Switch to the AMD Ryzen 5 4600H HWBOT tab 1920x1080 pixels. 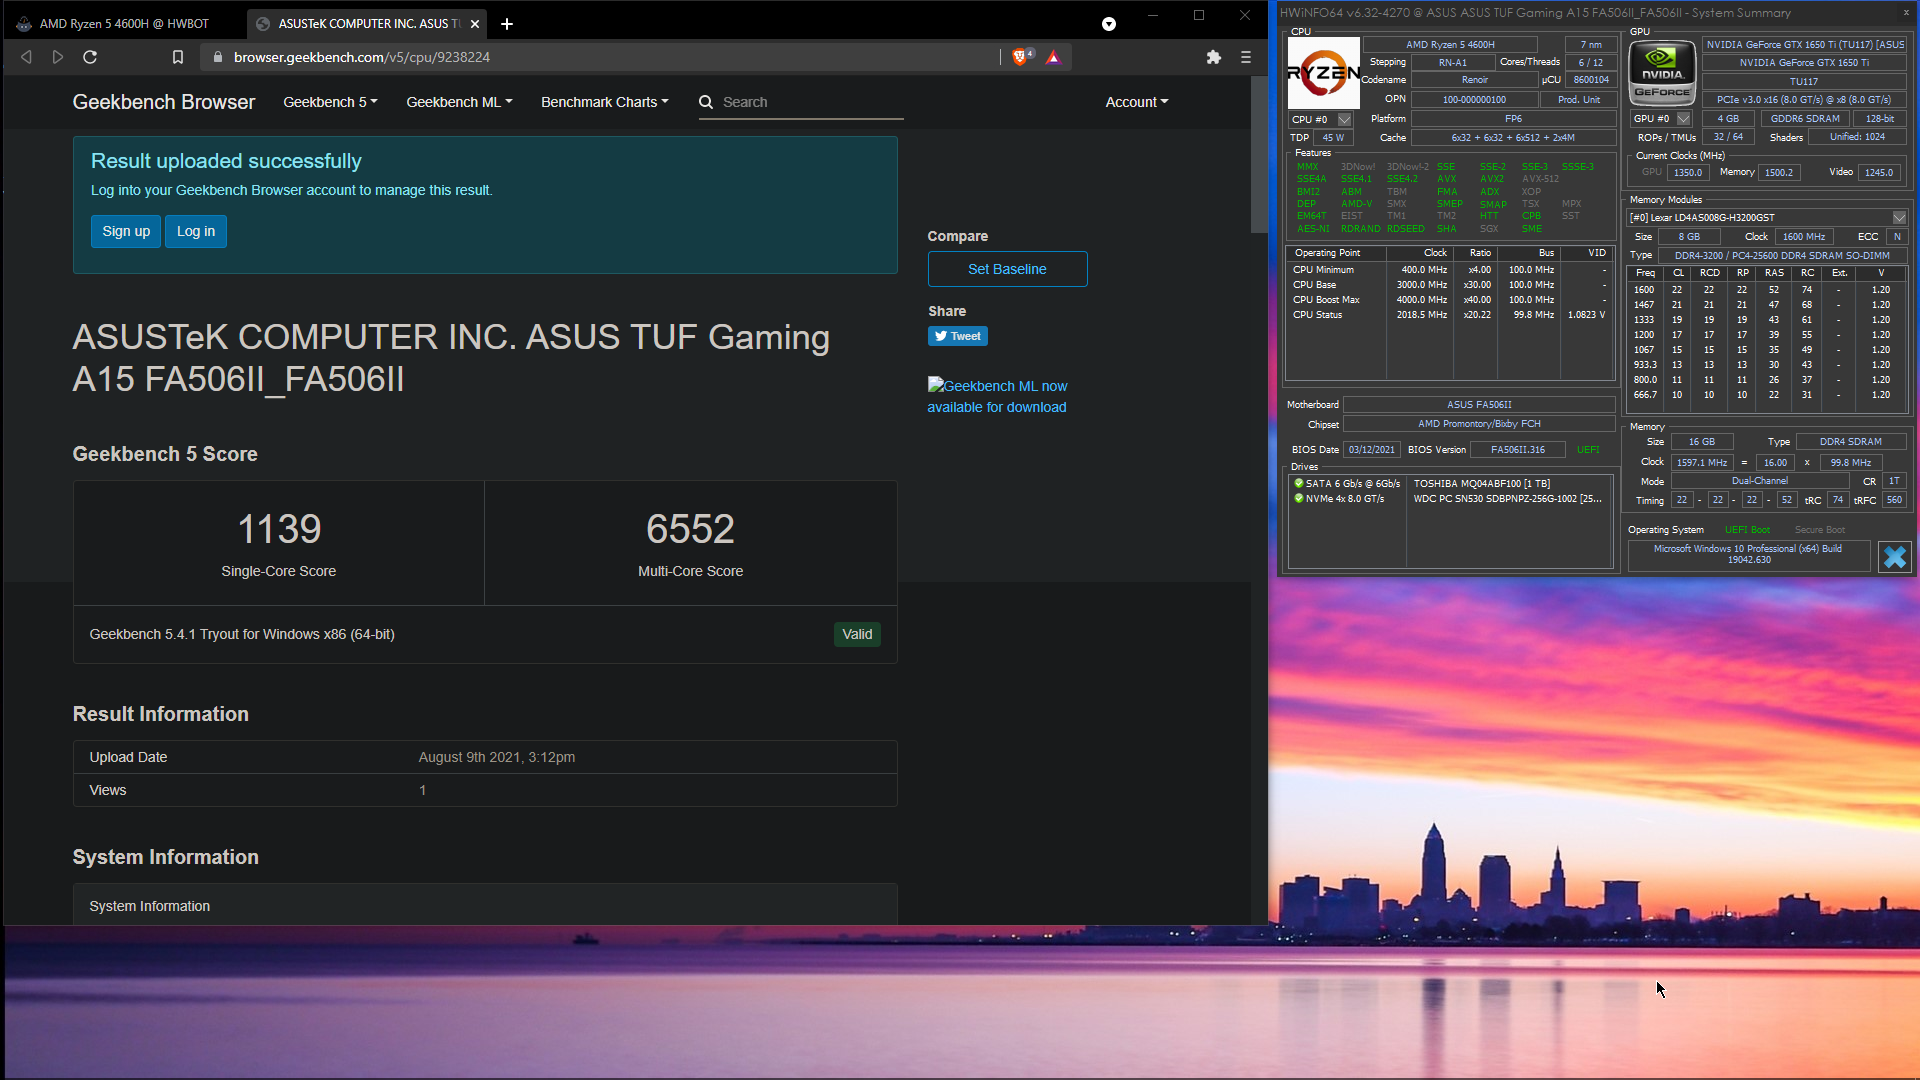tap(125, 23)
